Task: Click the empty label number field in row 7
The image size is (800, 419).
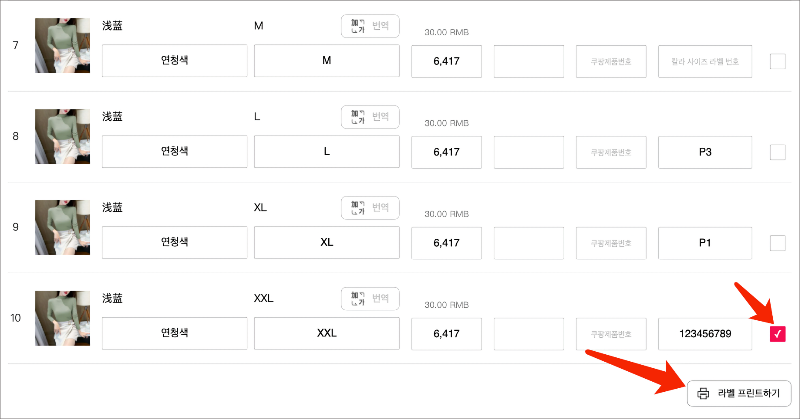Action: [705, 62]
